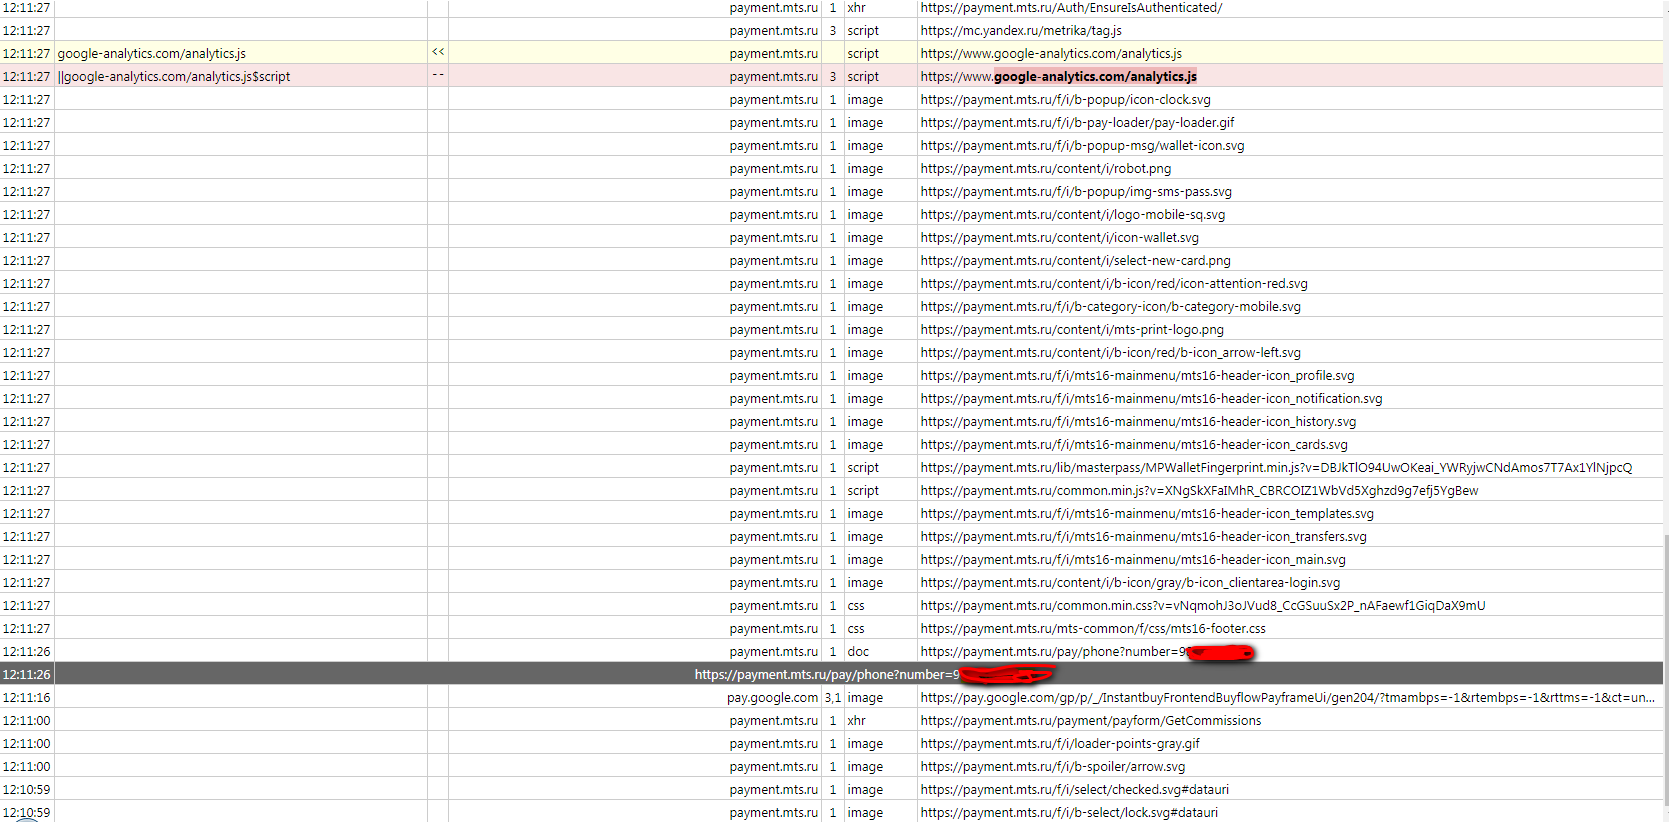The image size is (1669, 822).
Task: Open the highlighted bold google-analytics.com/analytics.js URL
Action: 1095,77
